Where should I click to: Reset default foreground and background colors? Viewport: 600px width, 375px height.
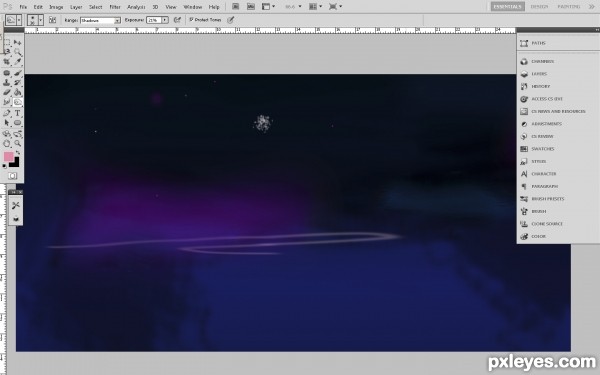5,166
